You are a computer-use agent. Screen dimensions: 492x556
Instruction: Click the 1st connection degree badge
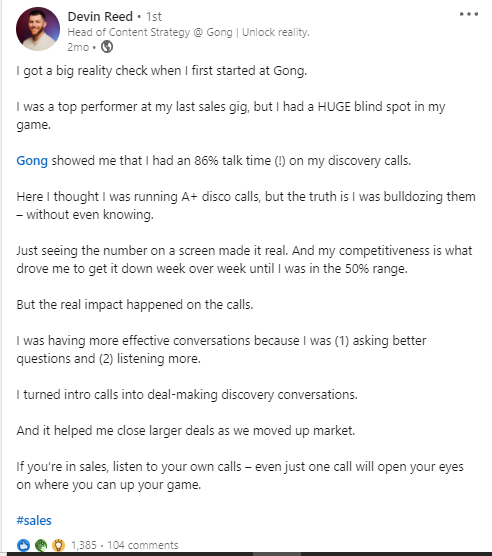154,17
